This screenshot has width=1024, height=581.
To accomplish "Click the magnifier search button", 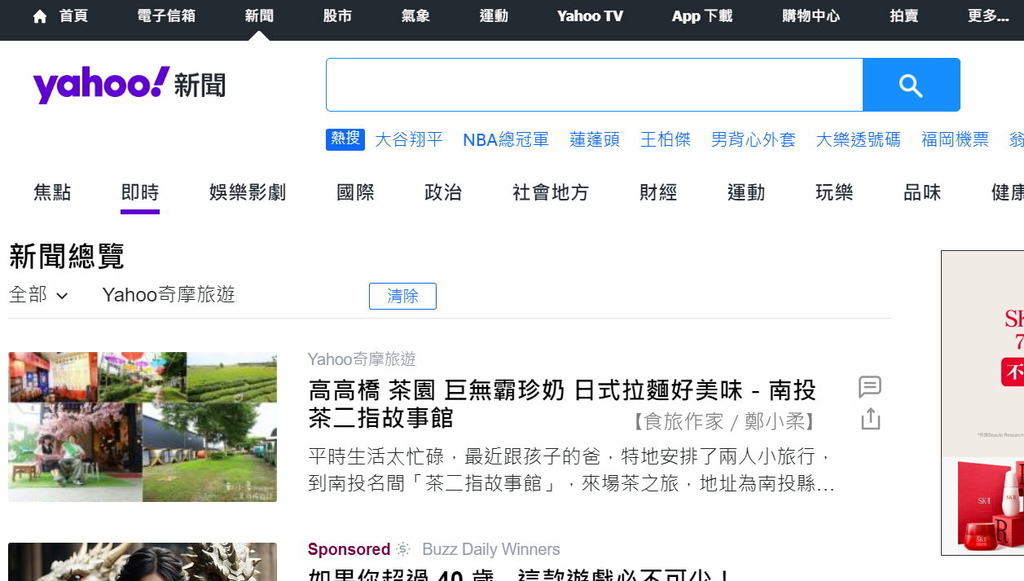I will 911,85.
